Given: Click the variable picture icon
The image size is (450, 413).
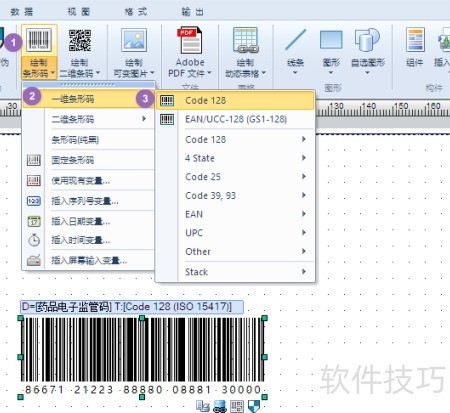Looking at the screenshot, I should [x=134, y=40].
